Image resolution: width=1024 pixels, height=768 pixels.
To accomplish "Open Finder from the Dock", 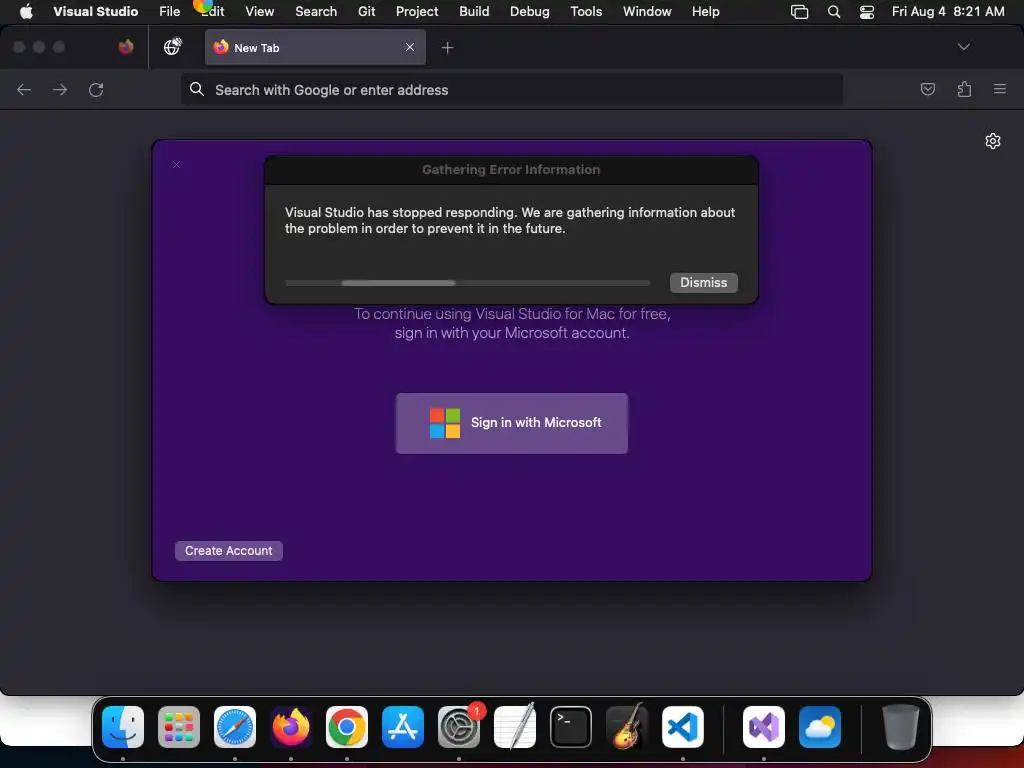I will click(123, 726).
